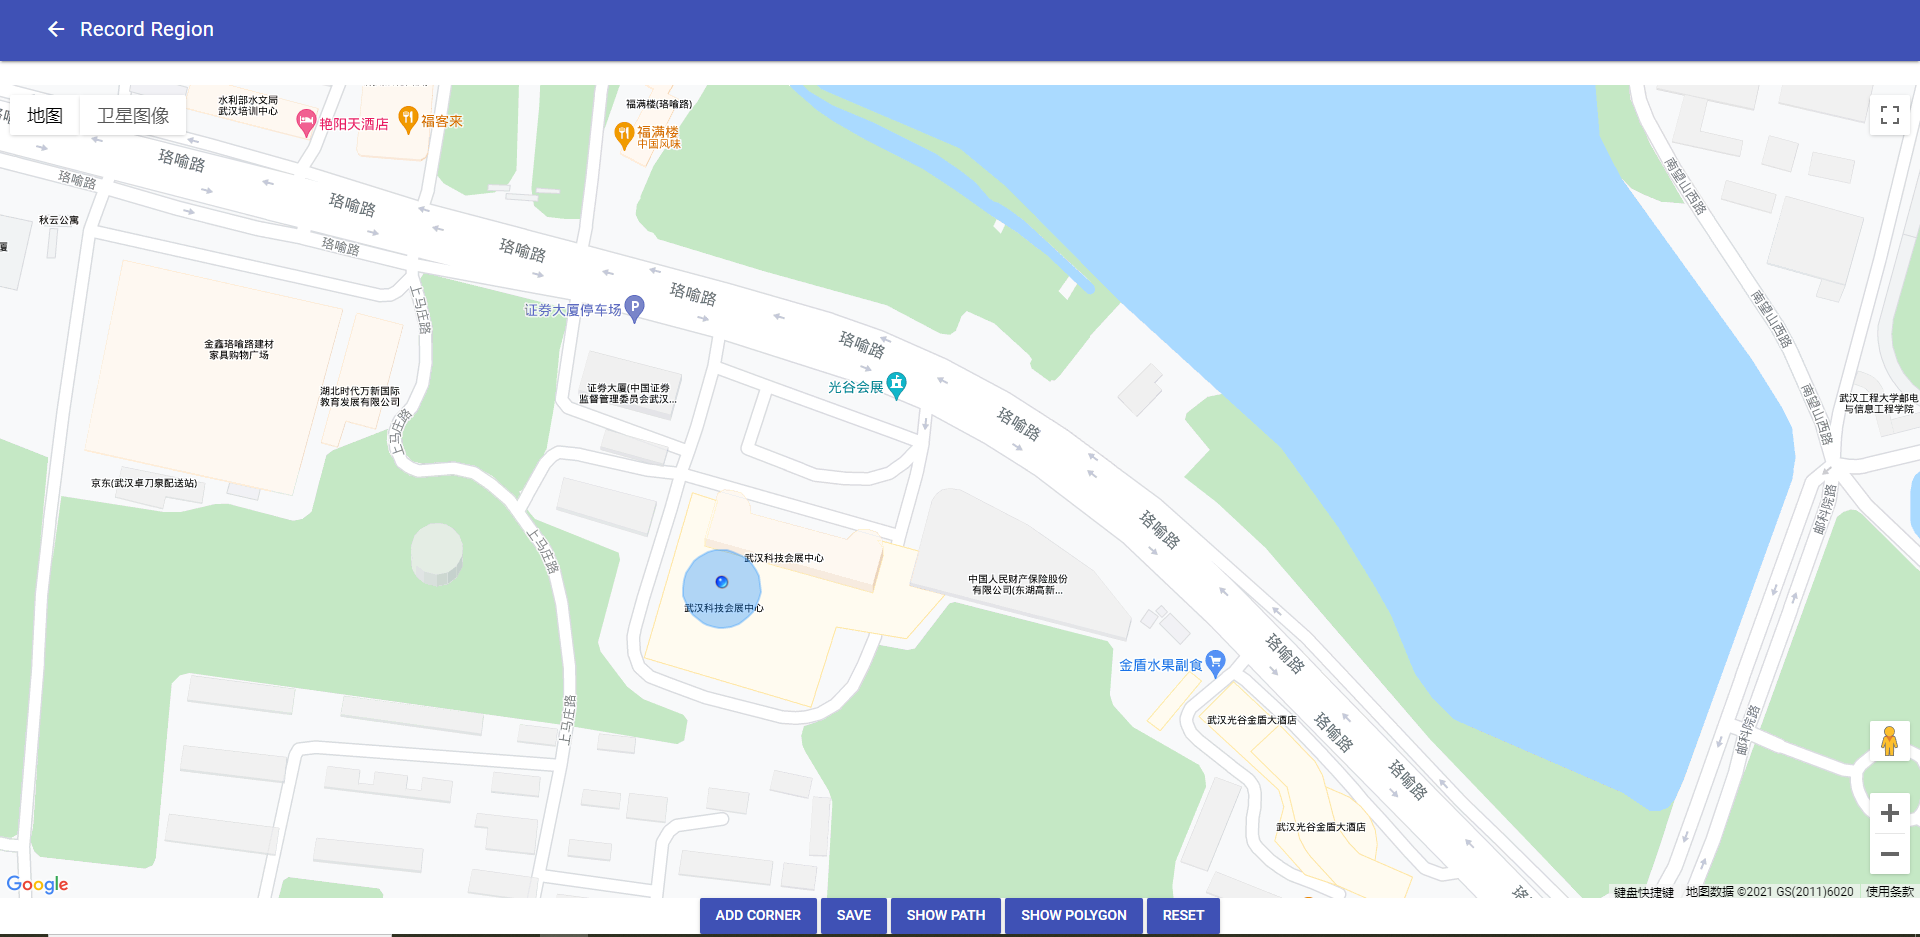Open 键盘快捷键 keyboard shortcuts
The width and height of the screenshot is (1920, 937).
click(x=1643, y=892)
